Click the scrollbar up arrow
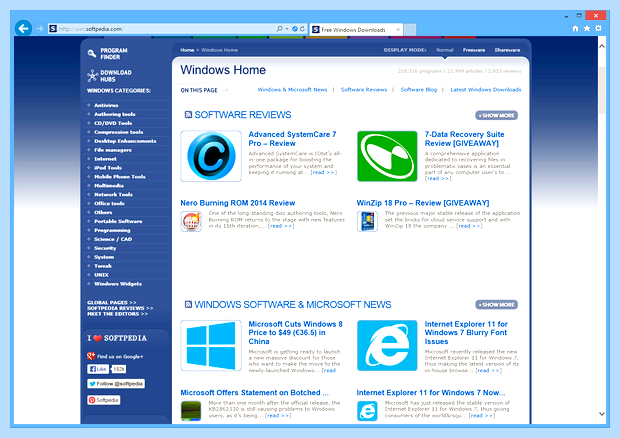The width and height of the screenshot is (620, 438). pyautogui.click(x=602, y=46)
